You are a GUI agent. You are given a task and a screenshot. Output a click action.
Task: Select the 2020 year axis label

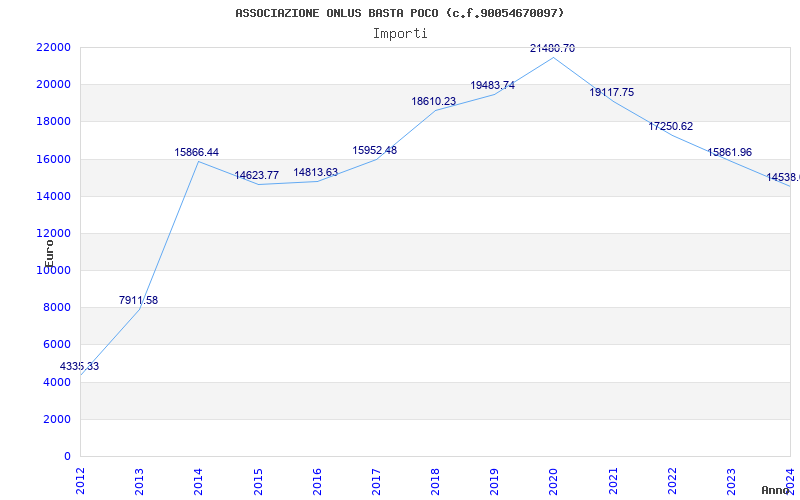click(554, 481)
